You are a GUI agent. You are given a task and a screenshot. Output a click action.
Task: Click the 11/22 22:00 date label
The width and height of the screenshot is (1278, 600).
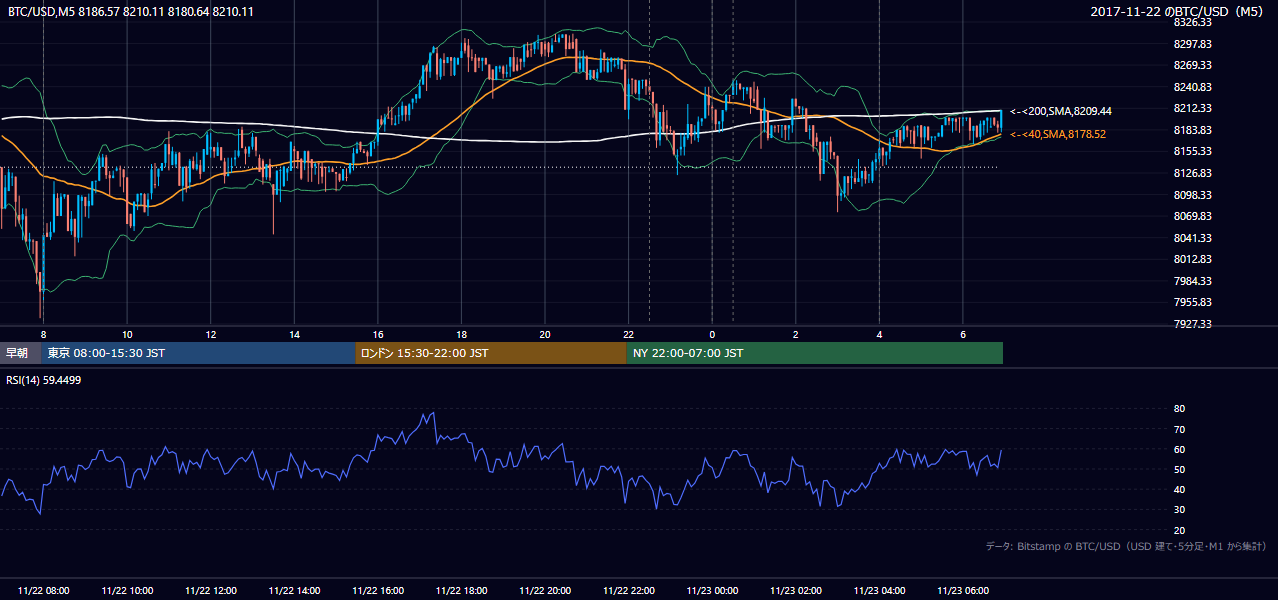628,591
